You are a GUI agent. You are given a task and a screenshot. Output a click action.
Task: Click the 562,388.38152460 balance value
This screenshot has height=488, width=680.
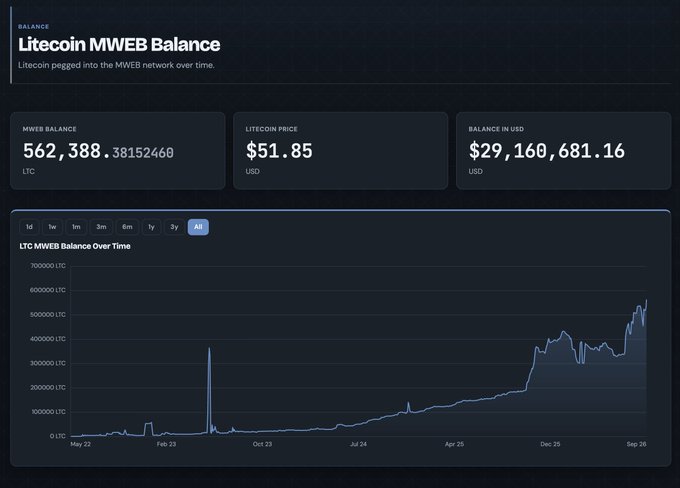tap(98, 151)
